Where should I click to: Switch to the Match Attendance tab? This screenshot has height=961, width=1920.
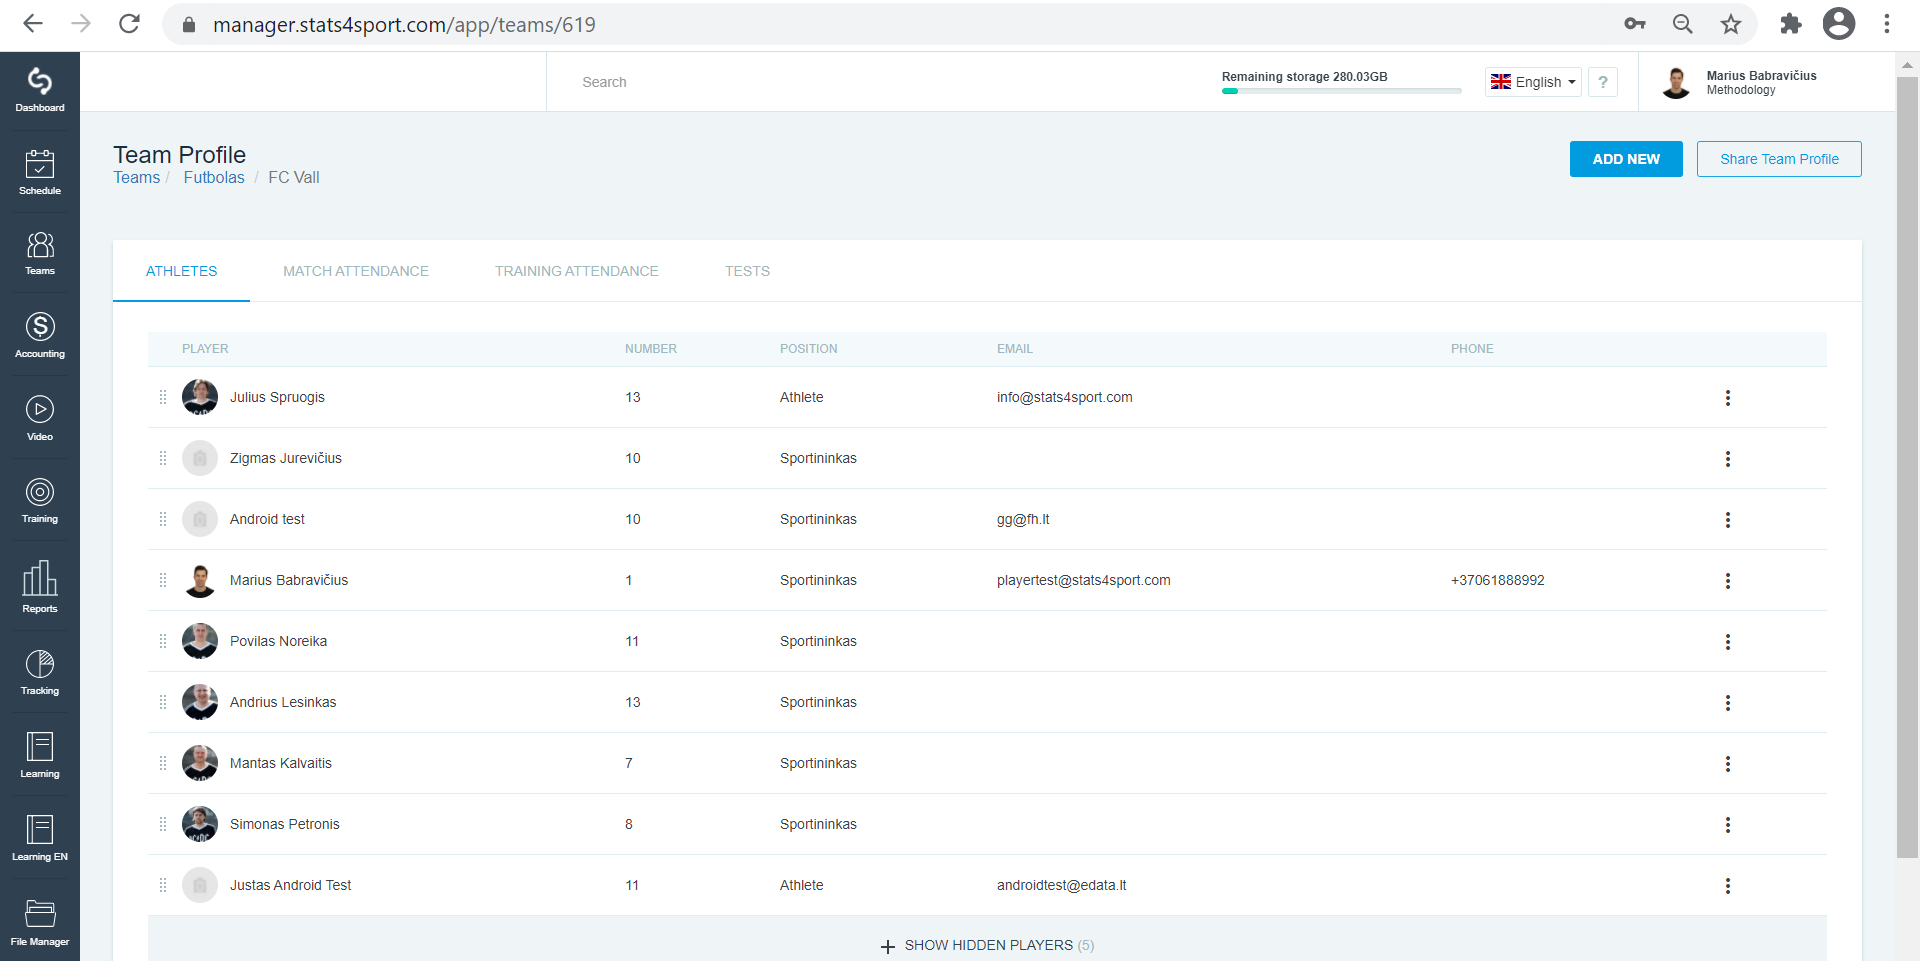click(355, 271)
